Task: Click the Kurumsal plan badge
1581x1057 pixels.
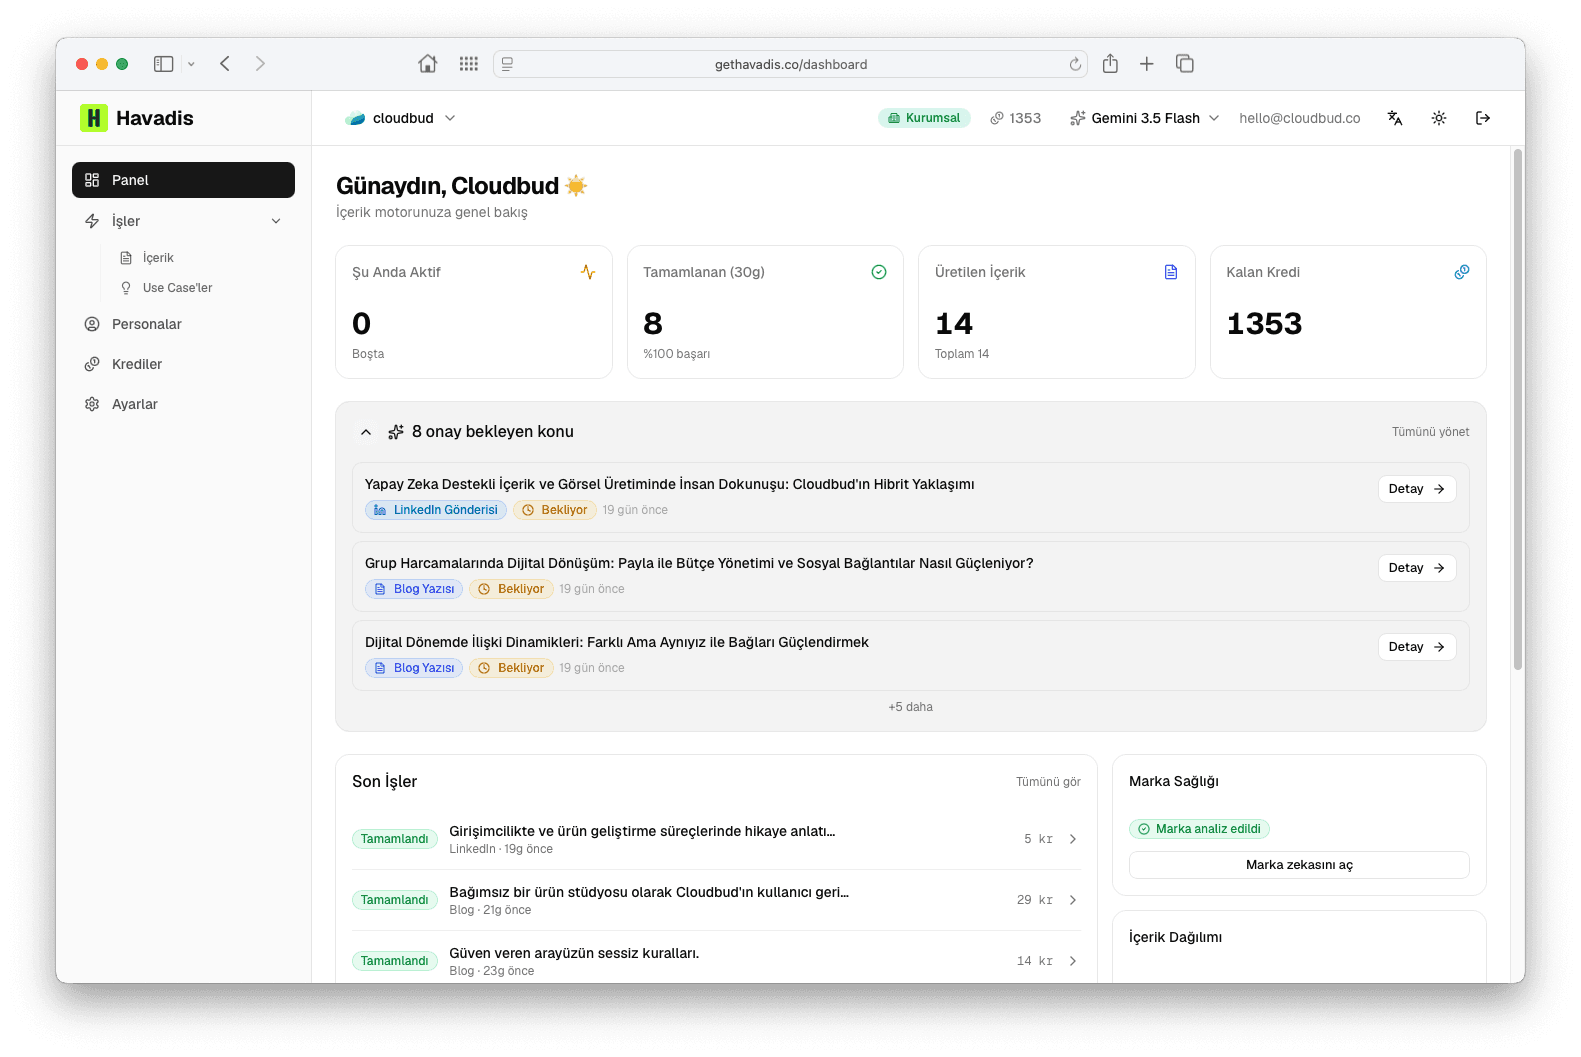Action: point(924,118)
